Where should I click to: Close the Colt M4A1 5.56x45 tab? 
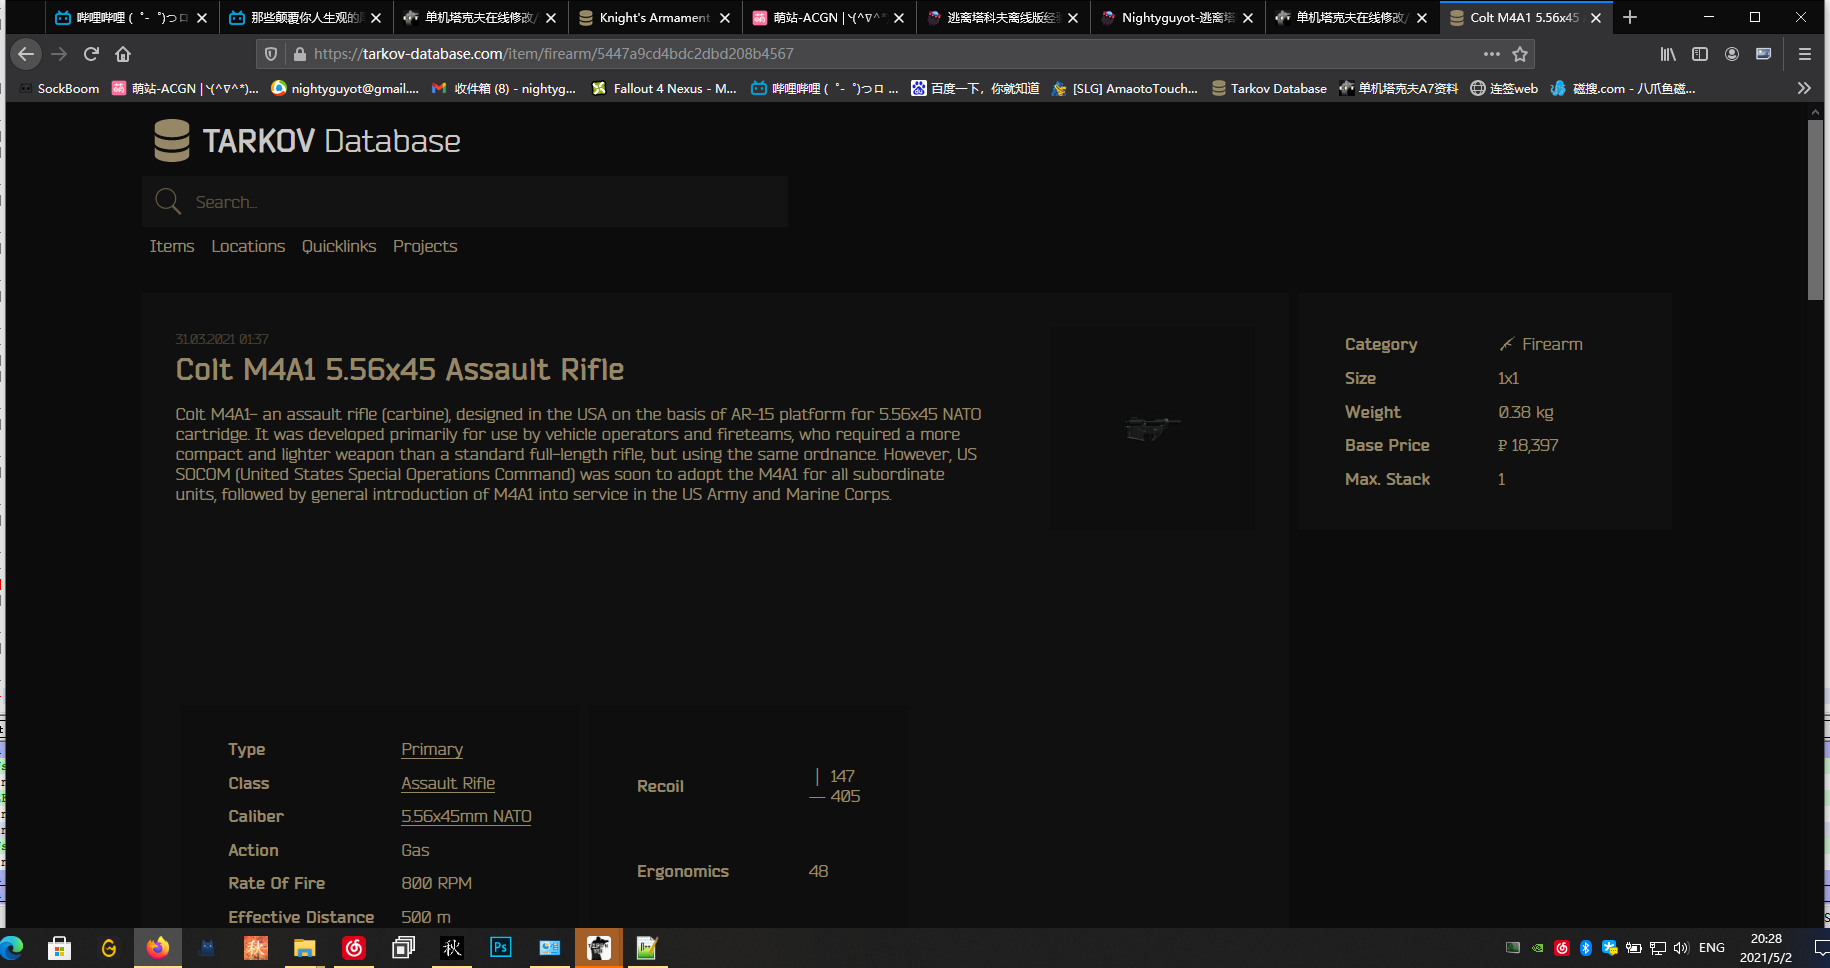(x=1596, y=17)
